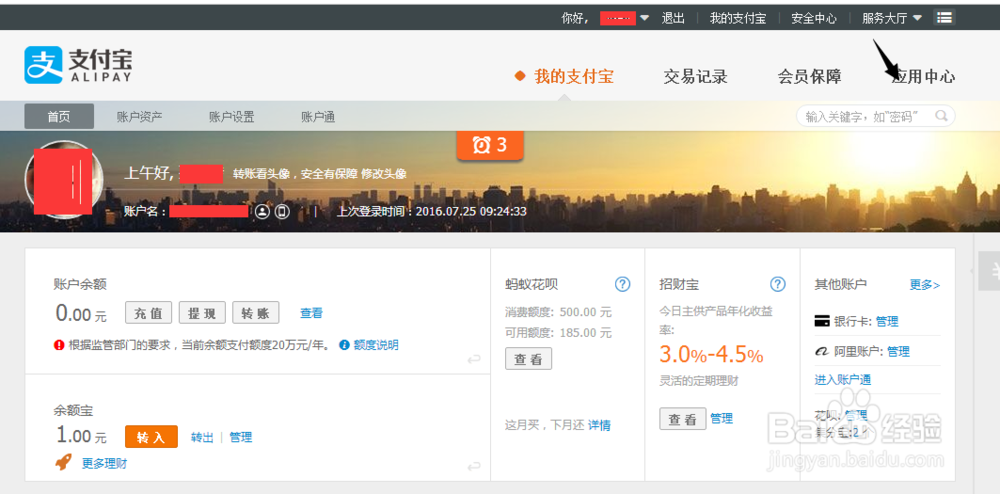Open the 更多理财 link
Viewport: 1000px width, 494px height.
105,463
